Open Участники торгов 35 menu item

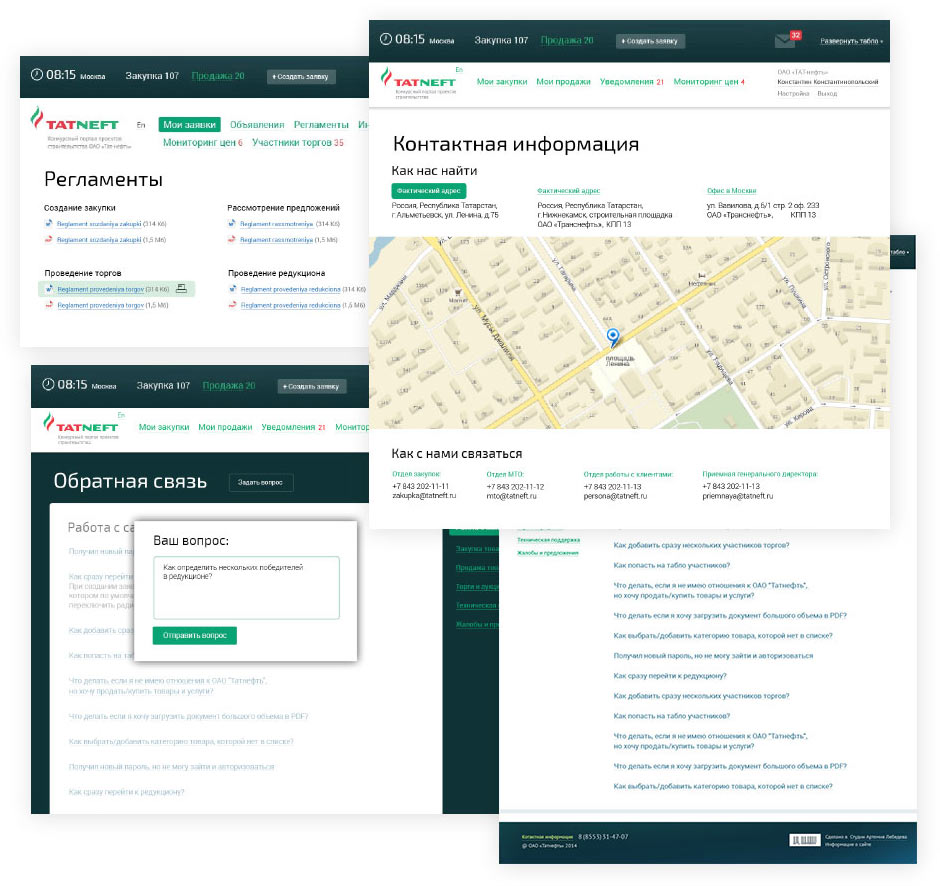297,143
